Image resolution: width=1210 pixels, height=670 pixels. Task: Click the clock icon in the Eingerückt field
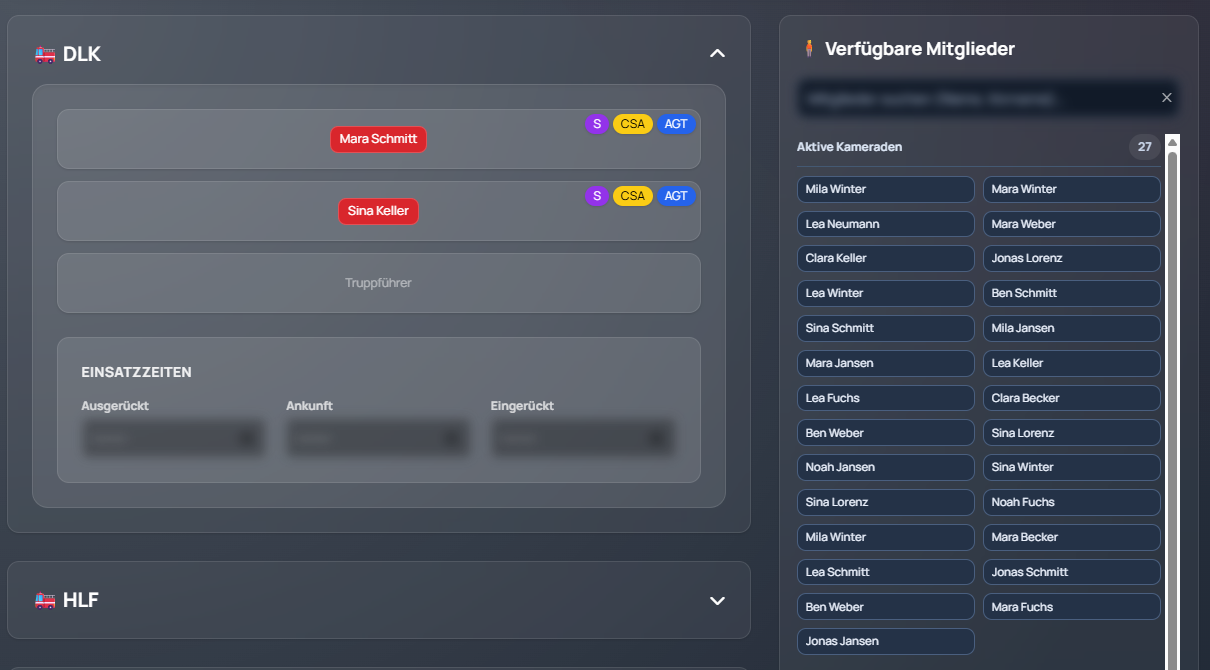coord(656,438)
